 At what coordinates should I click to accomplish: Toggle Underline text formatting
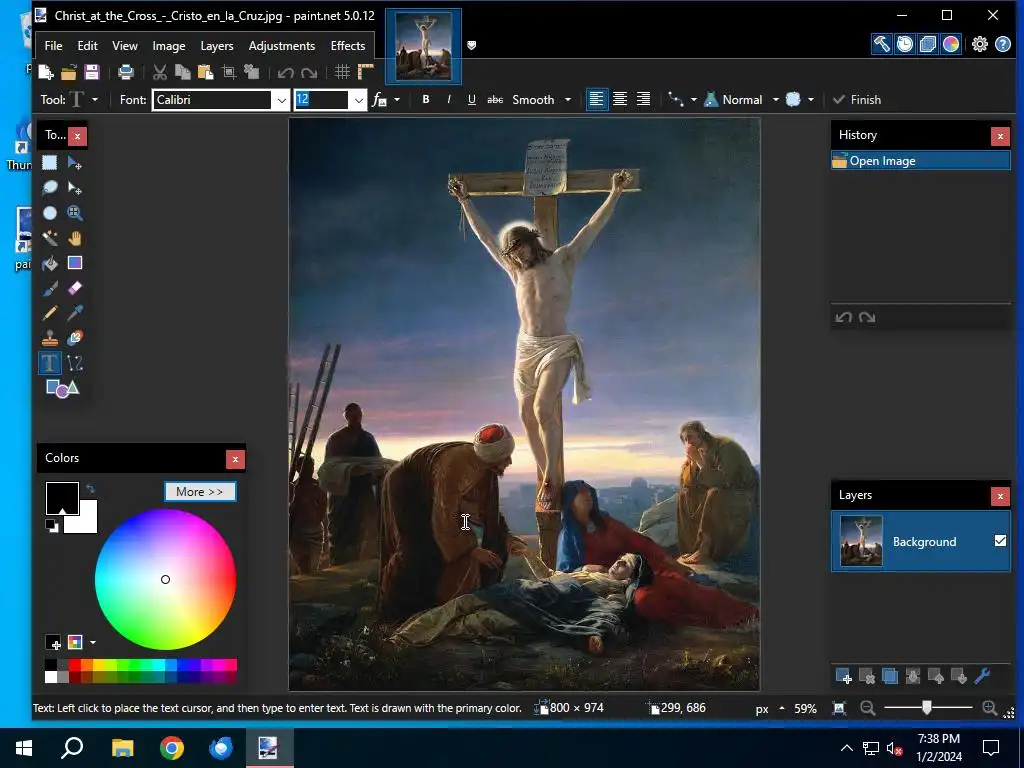pos(472,100)
